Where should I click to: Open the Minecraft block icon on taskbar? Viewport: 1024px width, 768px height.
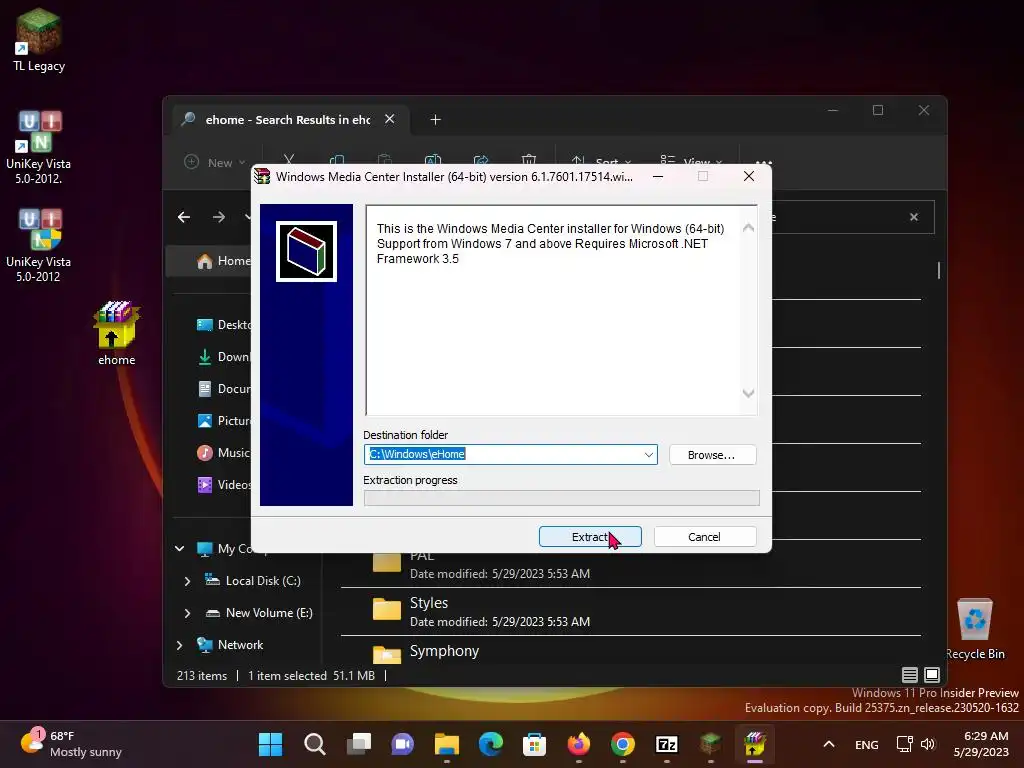point(711,744)
